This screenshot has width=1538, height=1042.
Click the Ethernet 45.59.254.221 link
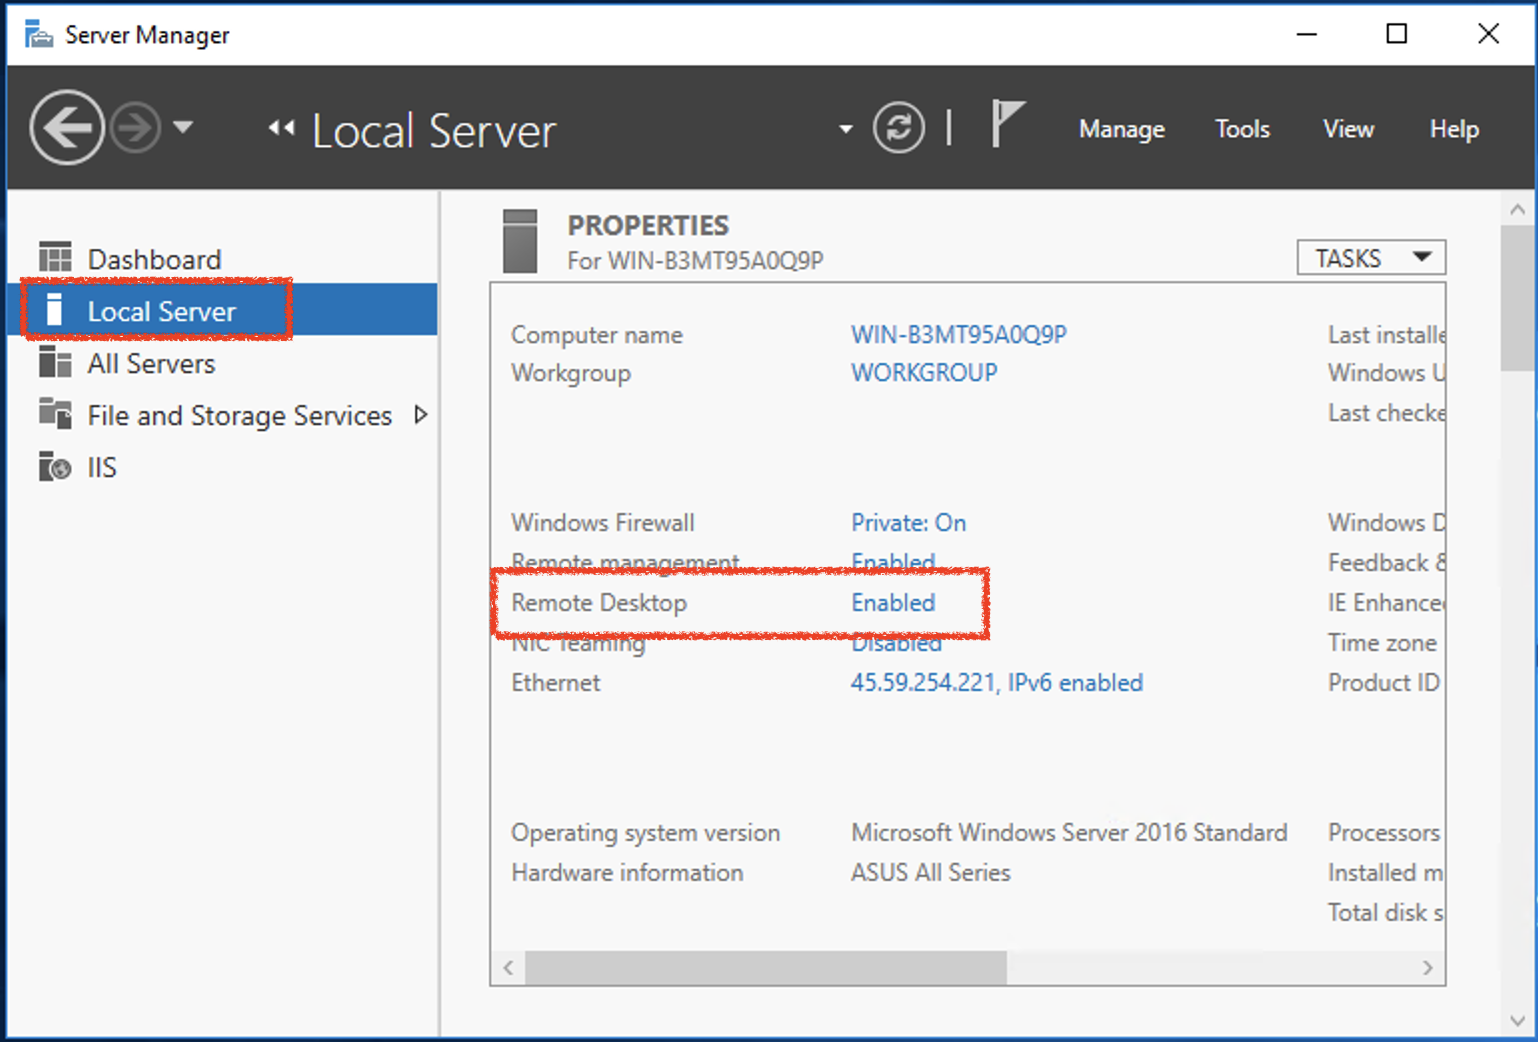996,682
